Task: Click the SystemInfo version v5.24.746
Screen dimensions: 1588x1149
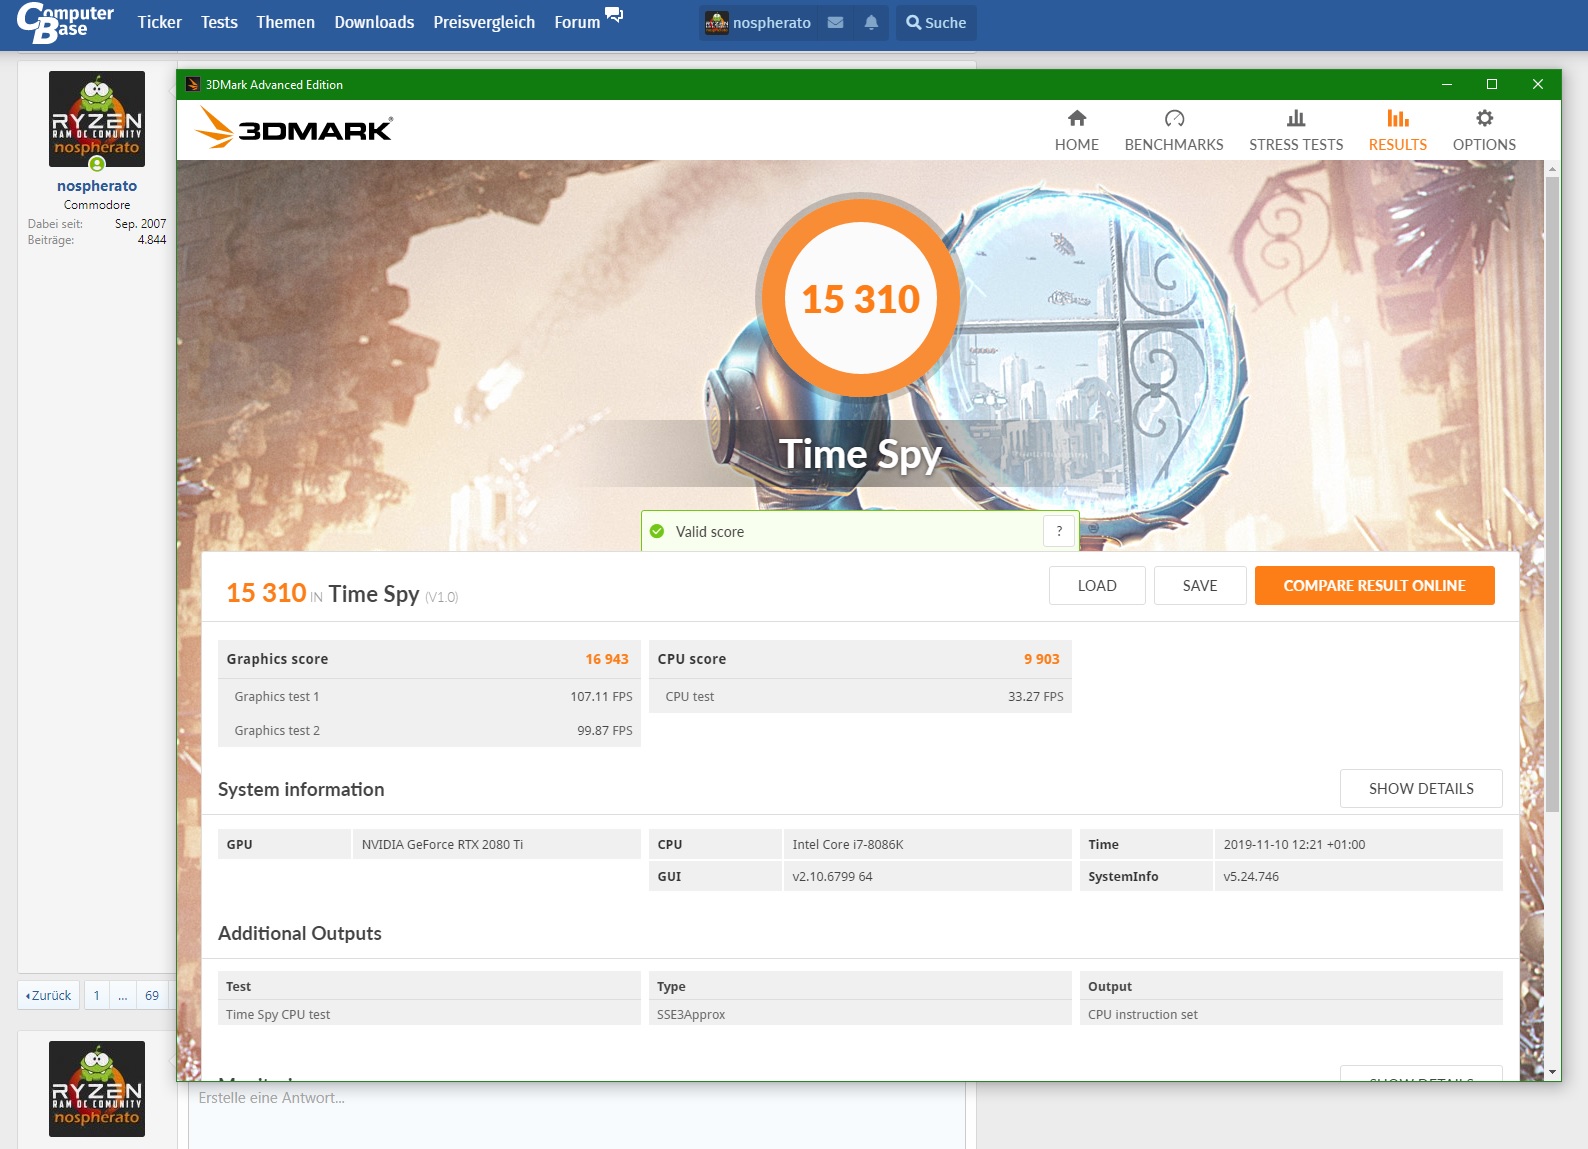Action: click(1251, 876)
